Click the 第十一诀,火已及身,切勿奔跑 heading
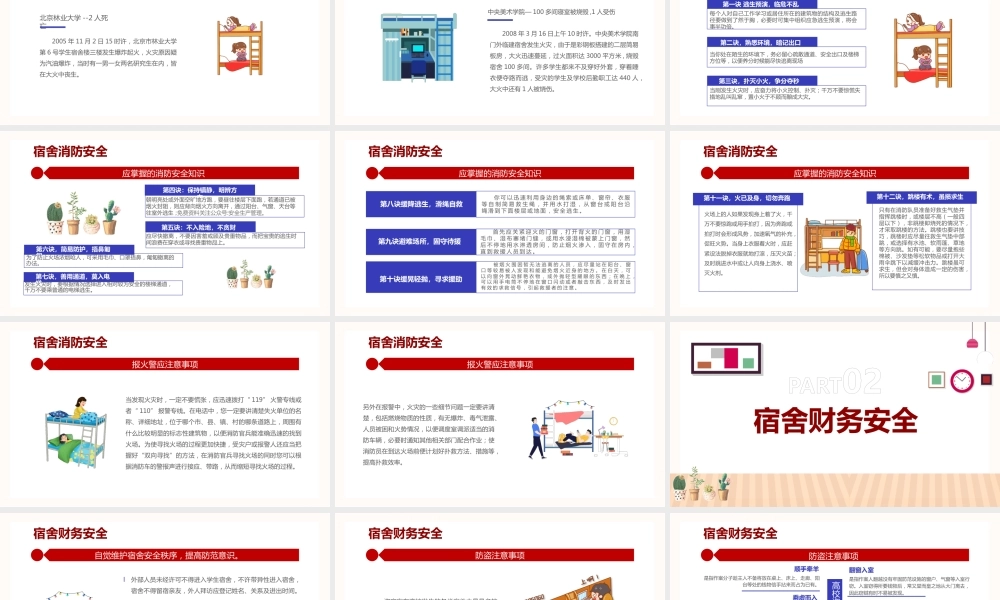Viewport: 1000px width, 600px height. (748, 199)
